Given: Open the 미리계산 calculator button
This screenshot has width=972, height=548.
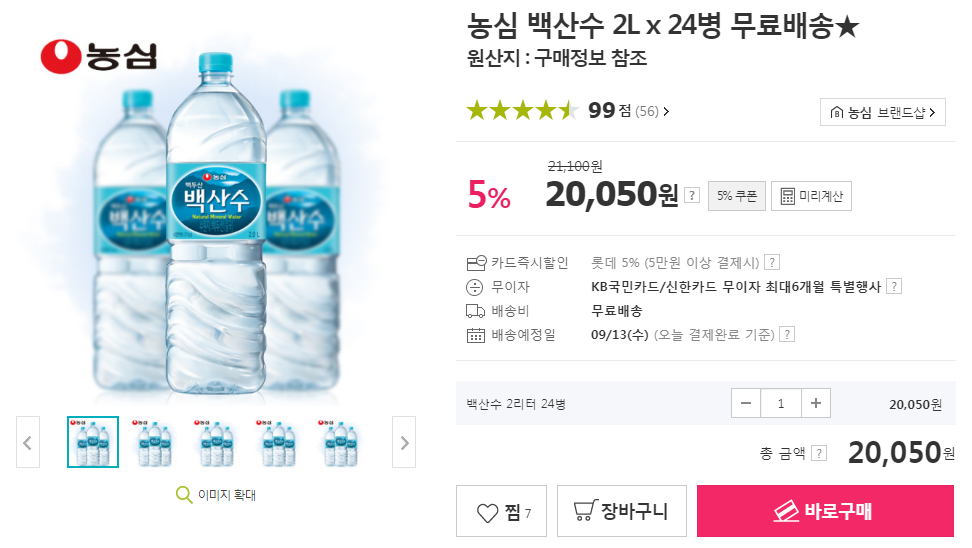Looking at the screenshot, I should click(811, 196).
